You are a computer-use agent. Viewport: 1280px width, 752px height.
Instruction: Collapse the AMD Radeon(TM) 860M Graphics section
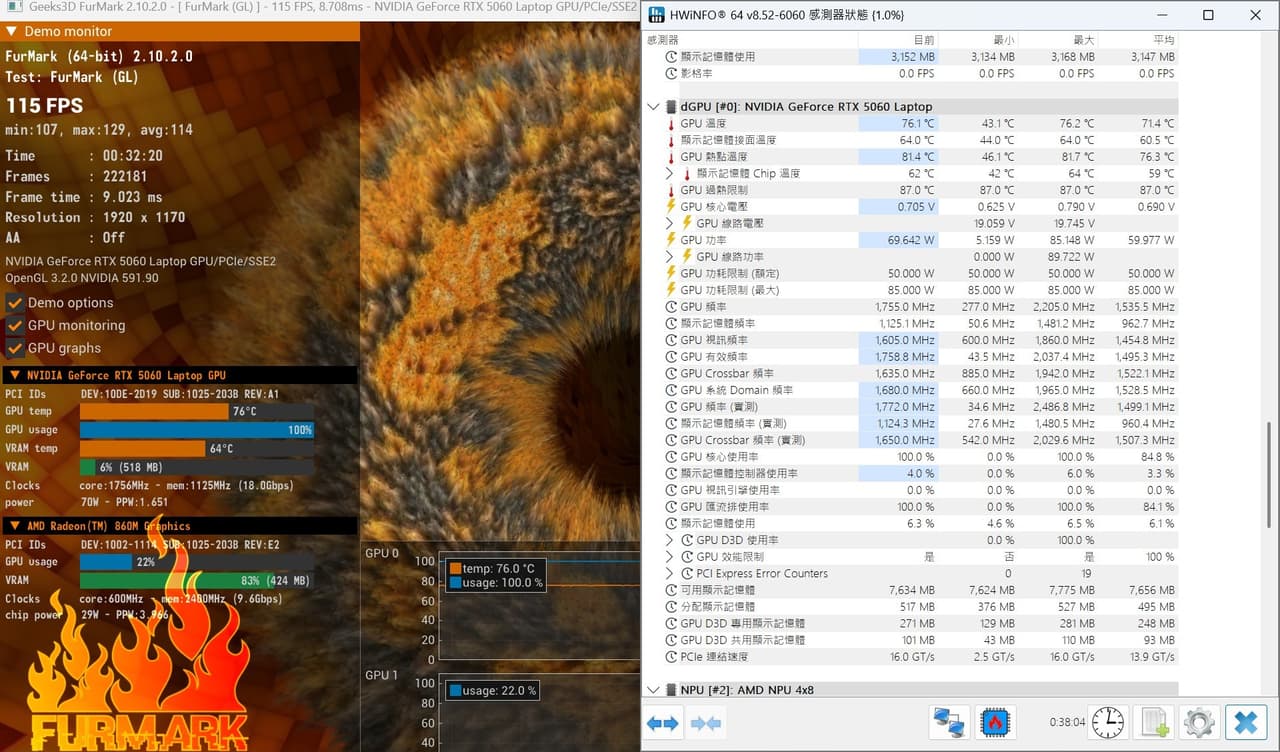(x=15, y=526)
